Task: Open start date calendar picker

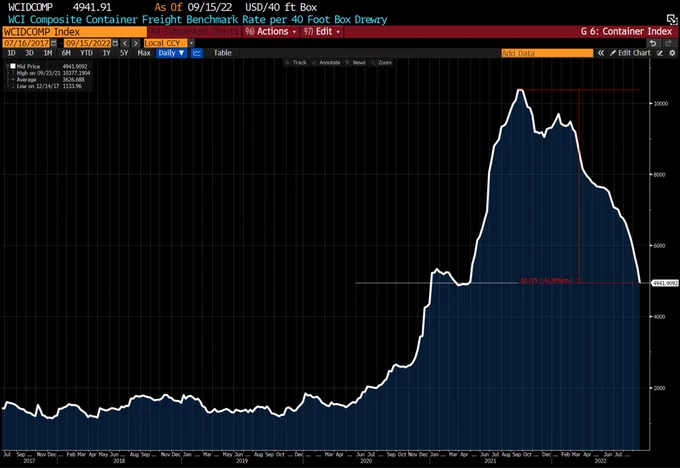Action: coord(54,43)
